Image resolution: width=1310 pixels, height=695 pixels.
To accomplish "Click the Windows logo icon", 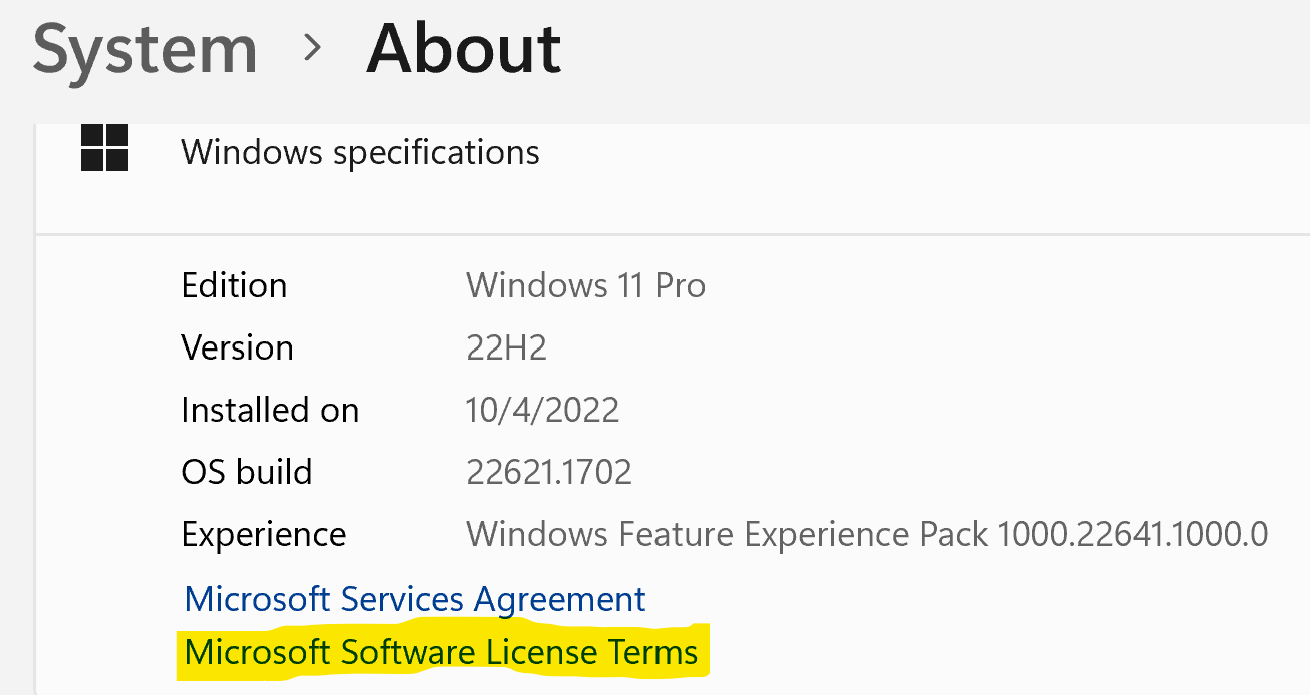I will point(104,148).
